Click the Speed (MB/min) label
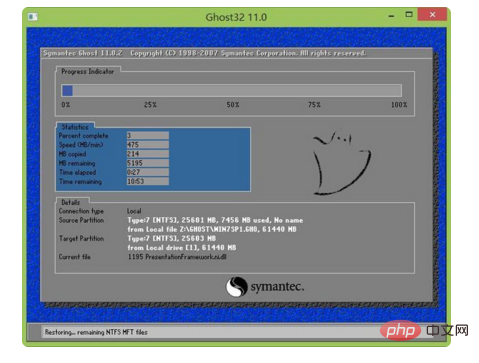Image resolution: width=479 pixels, height=363 pixels. point(81,145)
